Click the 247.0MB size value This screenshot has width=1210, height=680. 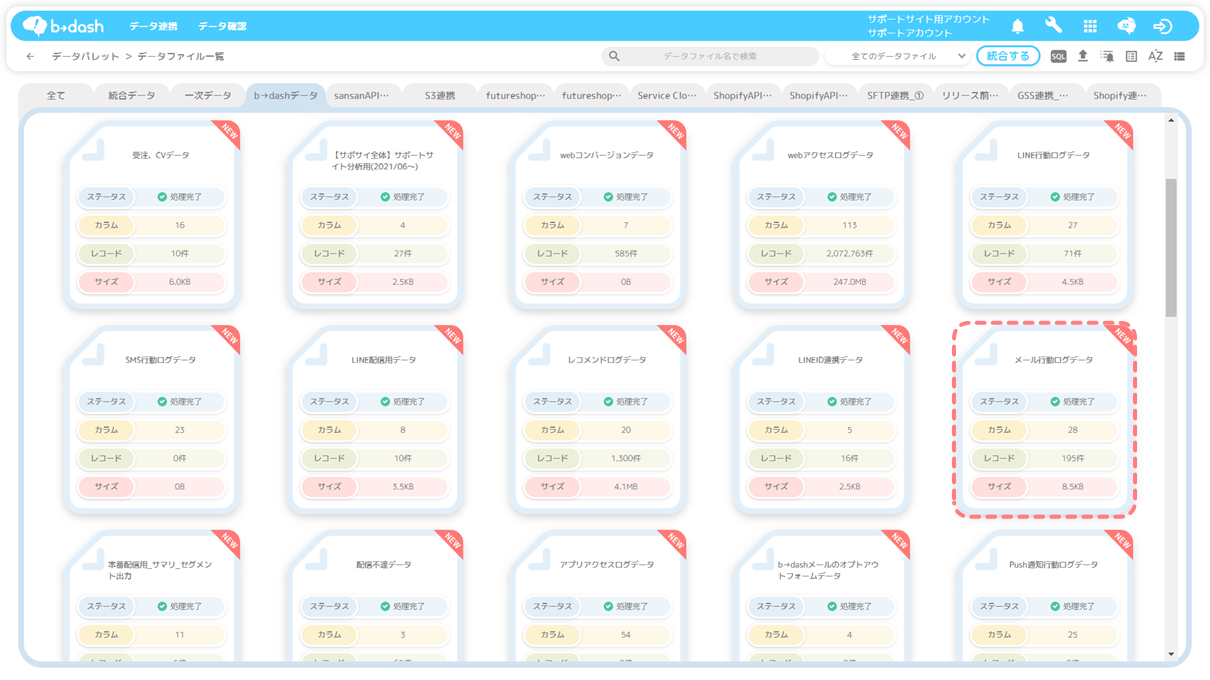pyautogui.click(x=849, y=282)
